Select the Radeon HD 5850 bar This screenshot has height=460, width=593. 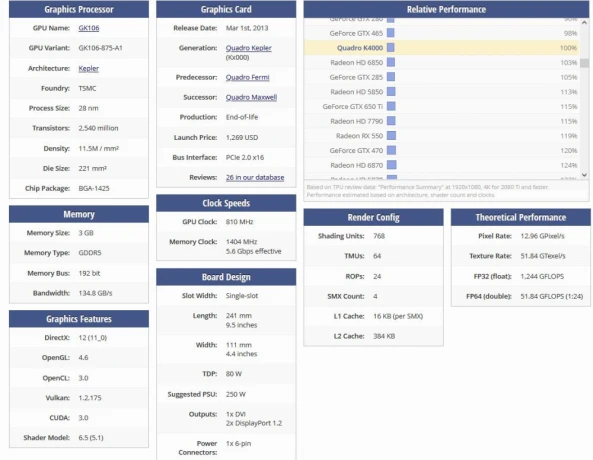391,92
